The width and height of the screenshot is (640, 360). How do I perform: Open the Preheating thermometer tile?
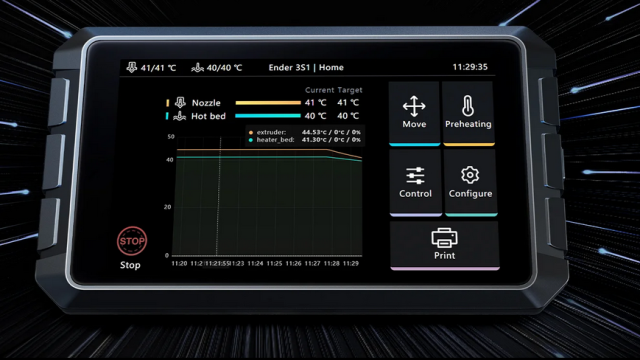[468, 113]
